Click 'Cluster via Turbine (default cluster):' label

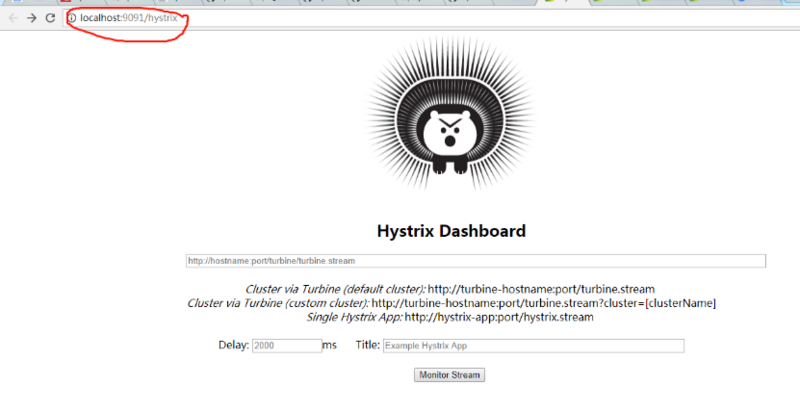(335, 289)
